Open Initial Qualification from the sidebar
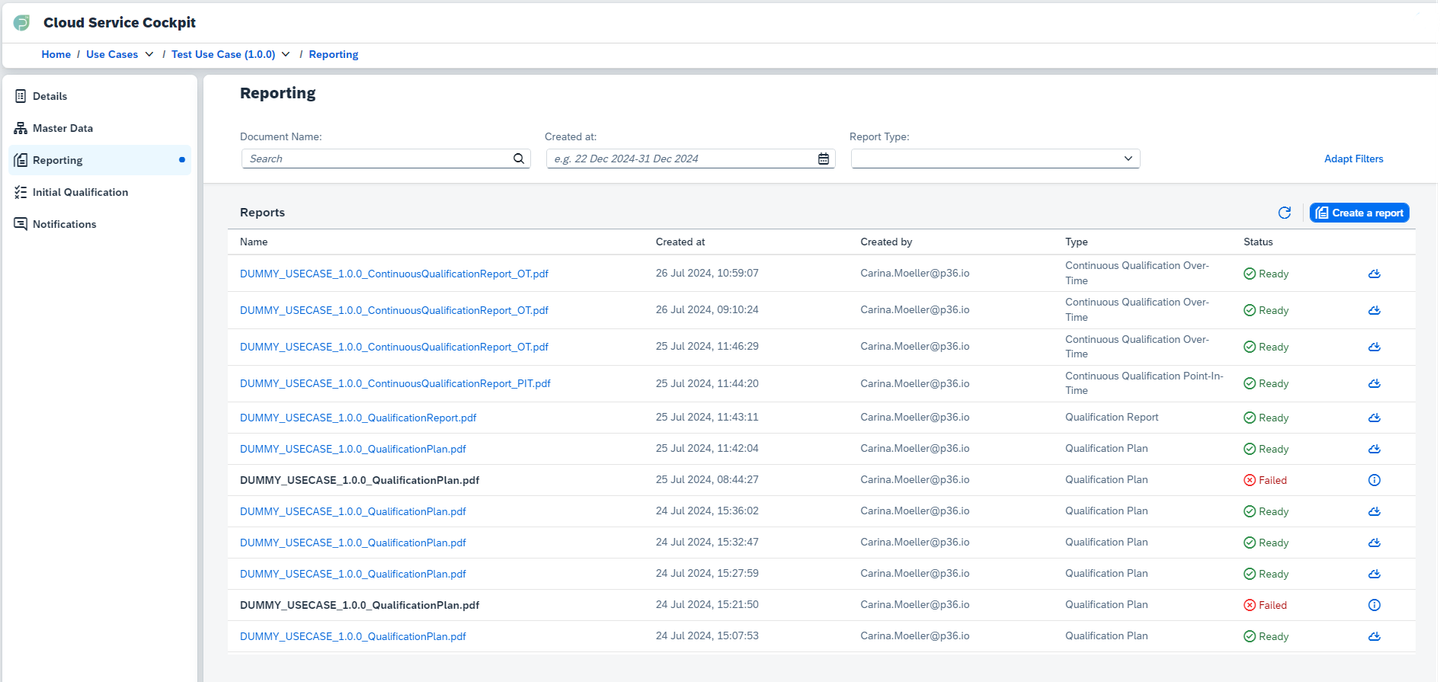This screenshot has height=682, width=1440. 80,191
